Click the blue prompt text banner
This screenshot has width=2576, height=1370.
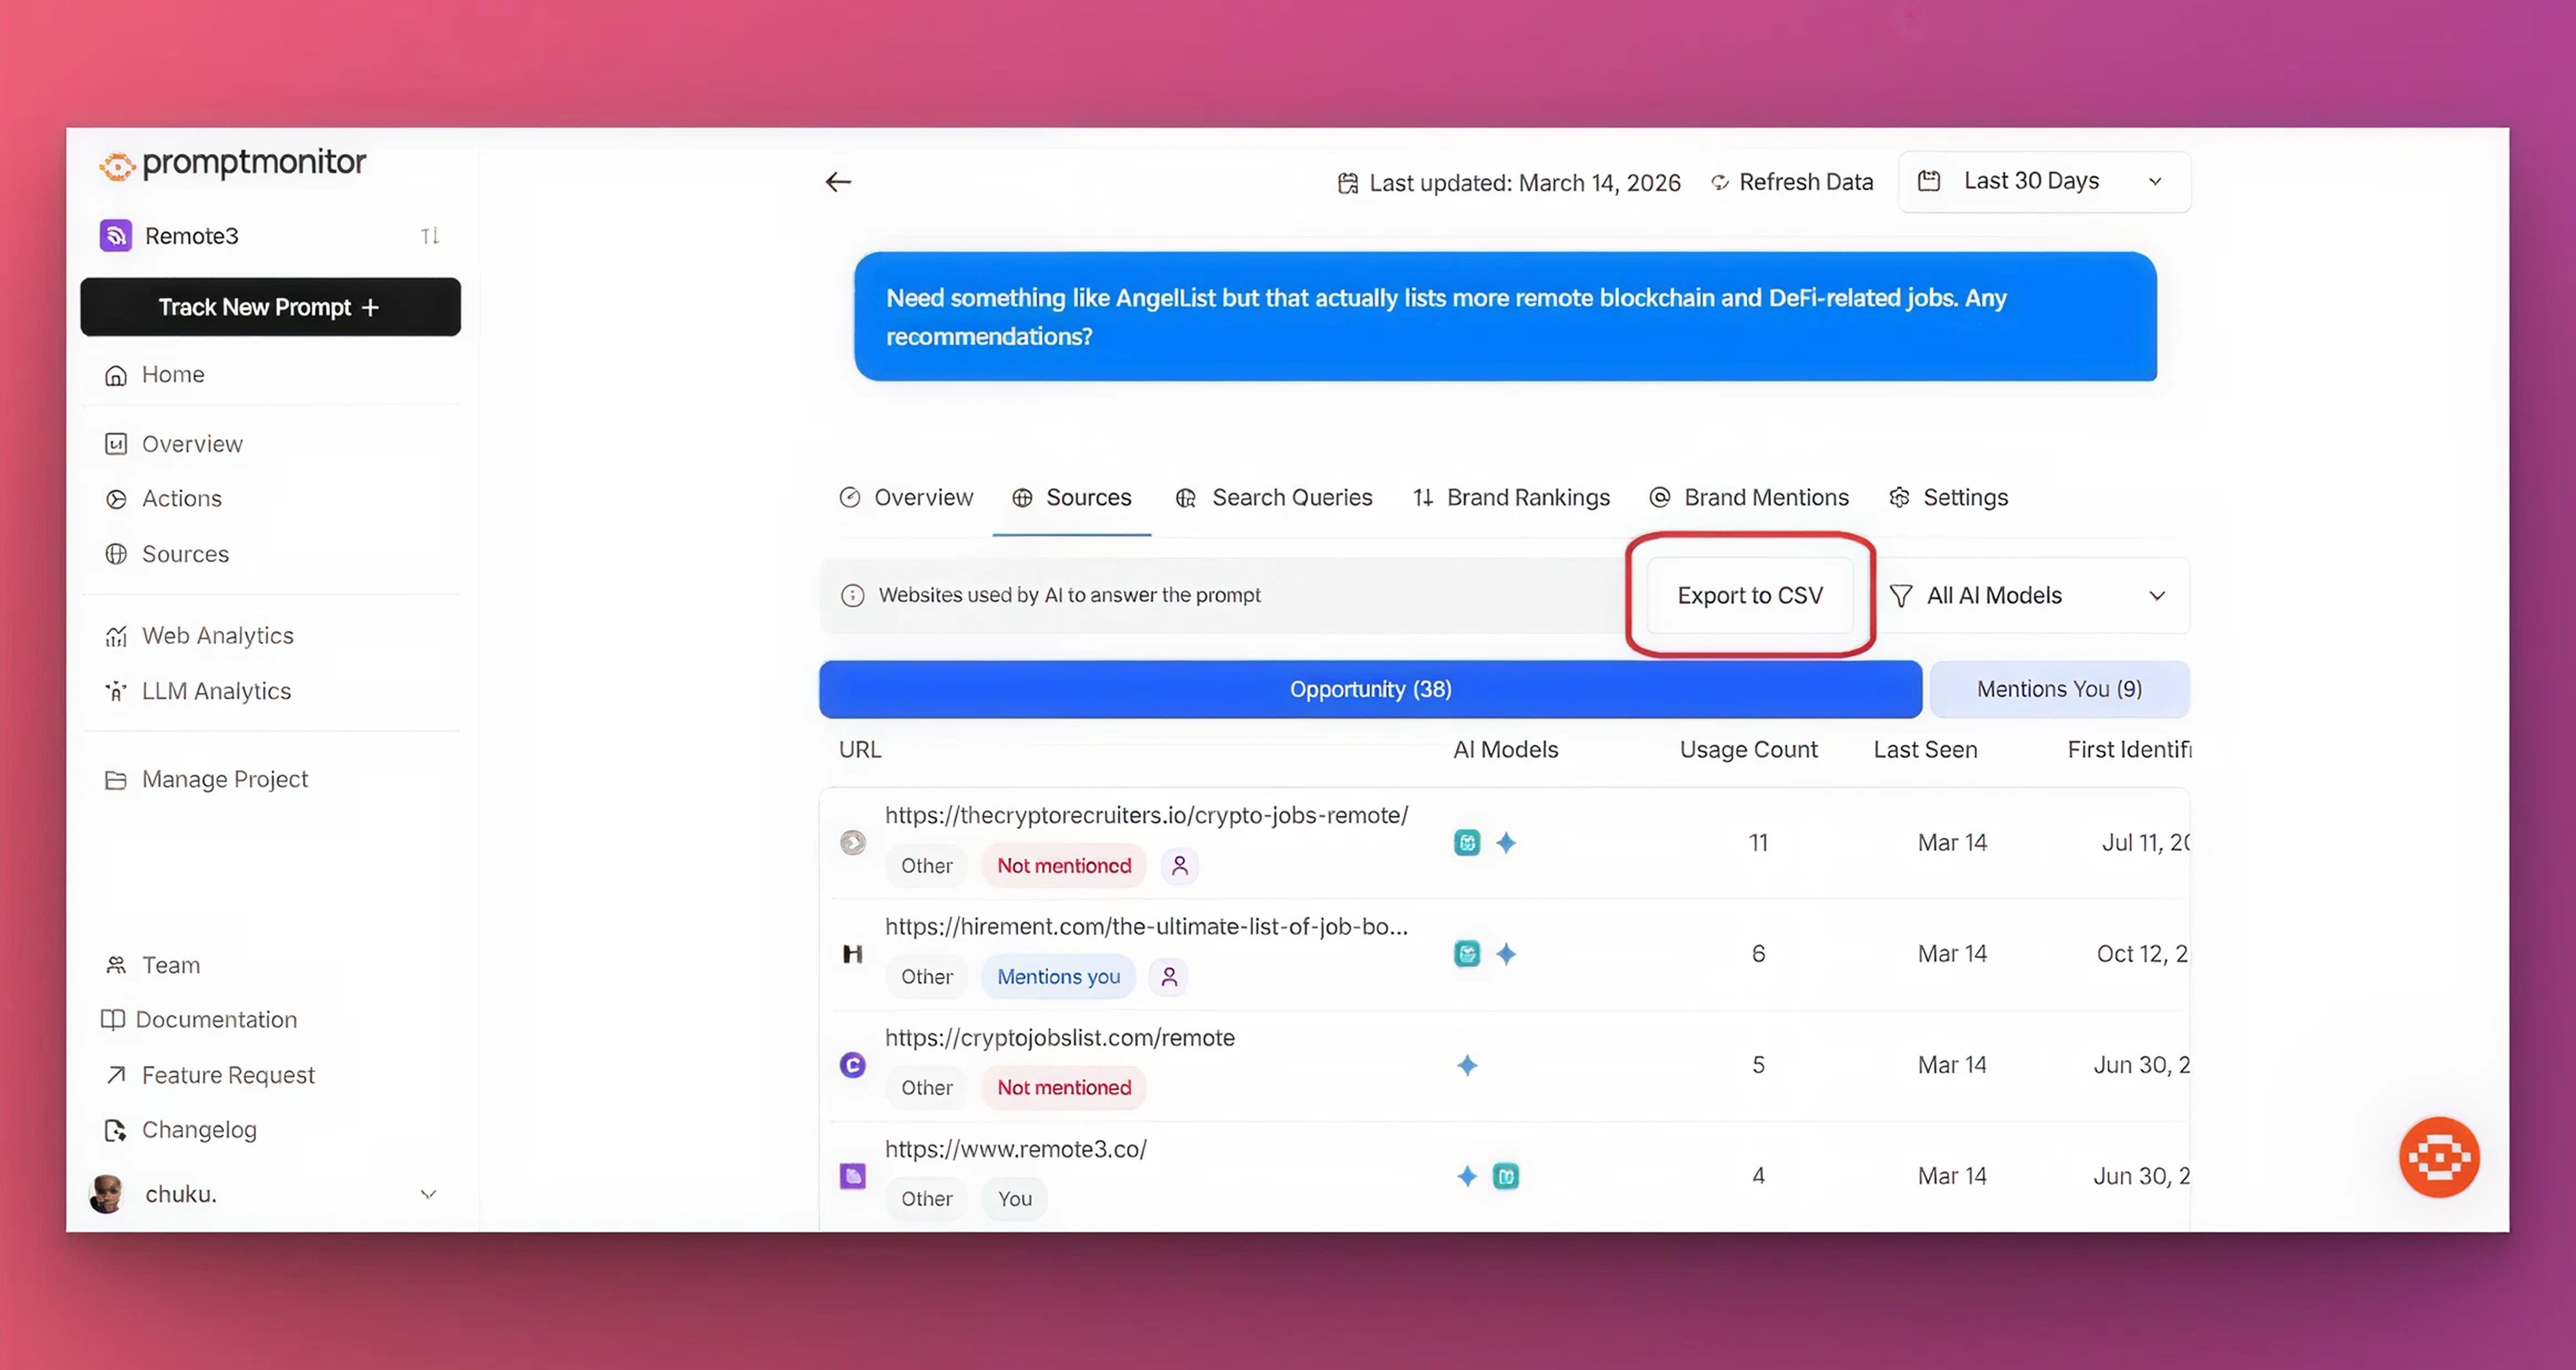click(x=1505, y=317)
